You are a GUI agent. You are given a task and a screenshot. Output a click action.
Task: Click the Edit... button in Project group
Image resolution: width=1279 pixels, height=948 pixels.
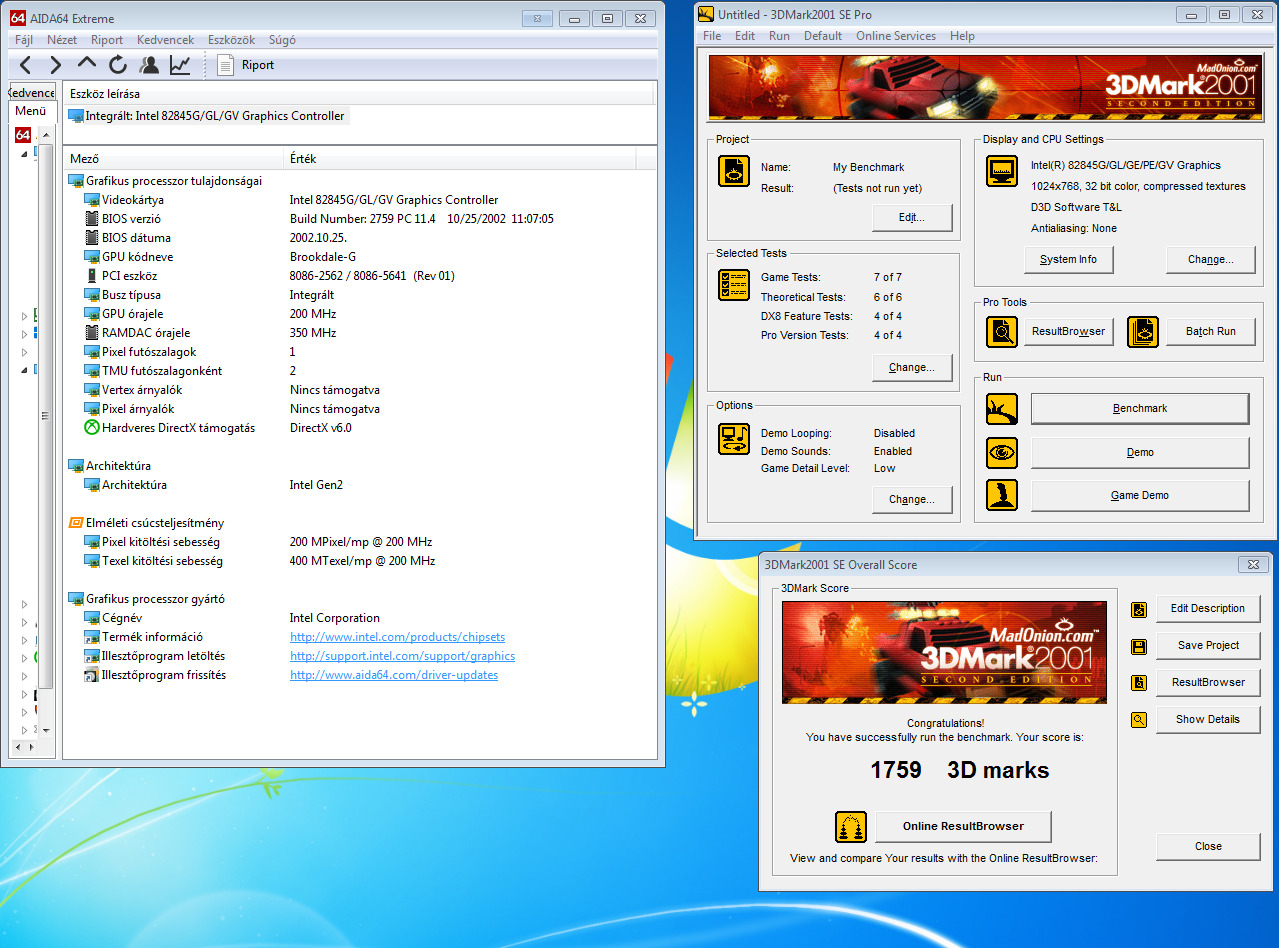[x=912, y=217]
